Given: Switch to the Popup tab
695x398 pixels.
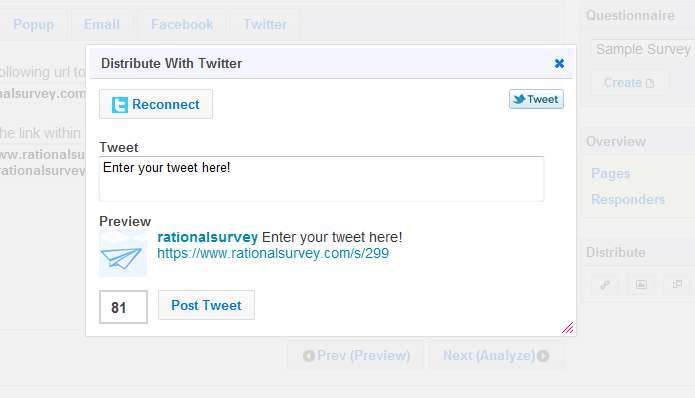Looking at the screenshot, I should 34,24.
